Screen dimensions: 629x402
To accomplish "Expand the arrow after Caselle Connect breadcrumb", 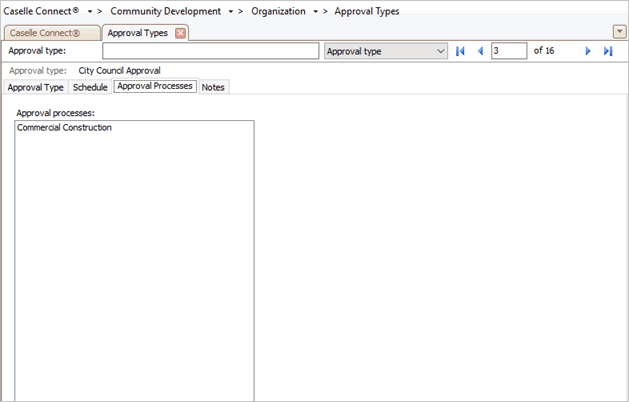I will 90,11.
